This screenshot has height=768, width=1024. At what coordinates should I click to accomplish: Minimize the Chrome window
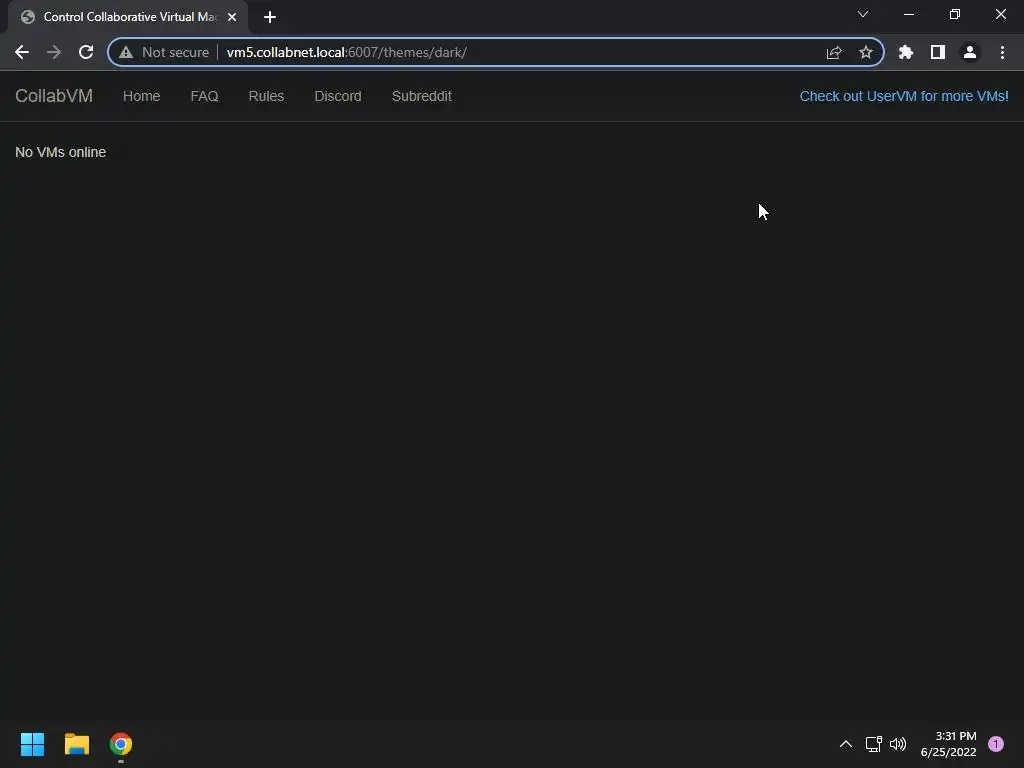909,14
